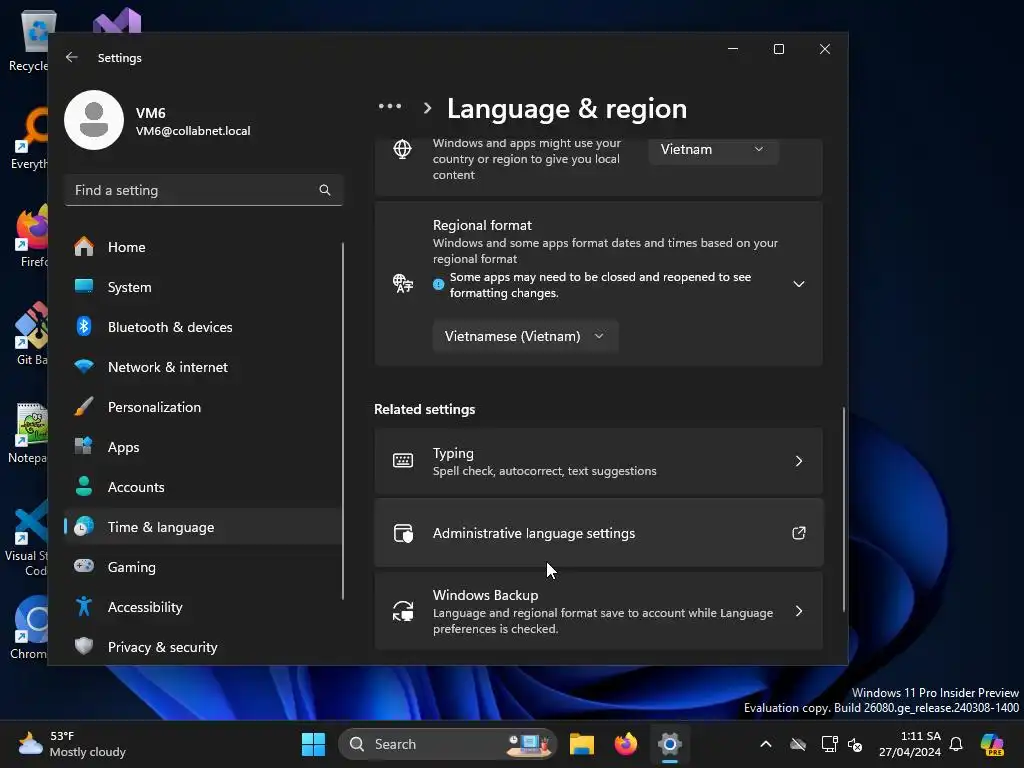Open the Vietnam country dropdown
1024x768 pixels.
(x=713, y=150)
